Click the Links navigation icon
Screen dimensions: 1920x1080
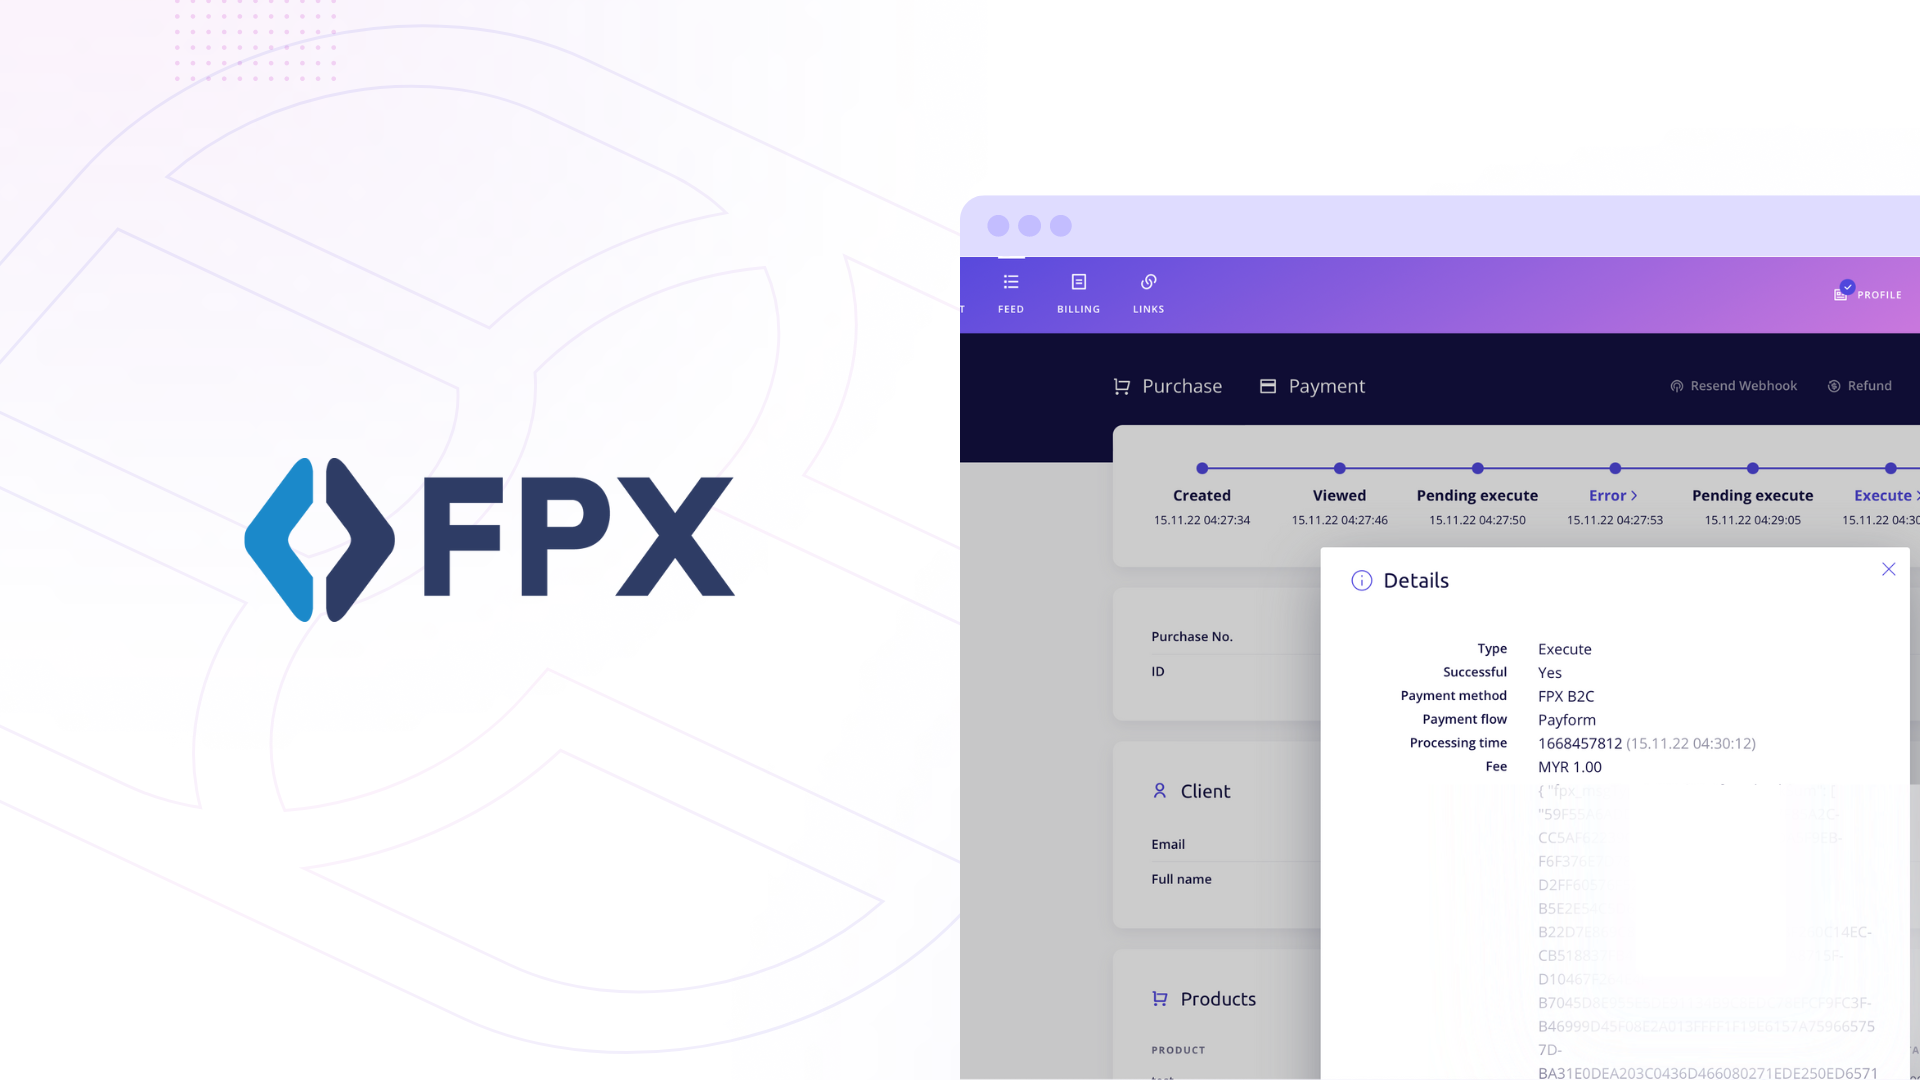[1149, 281]
